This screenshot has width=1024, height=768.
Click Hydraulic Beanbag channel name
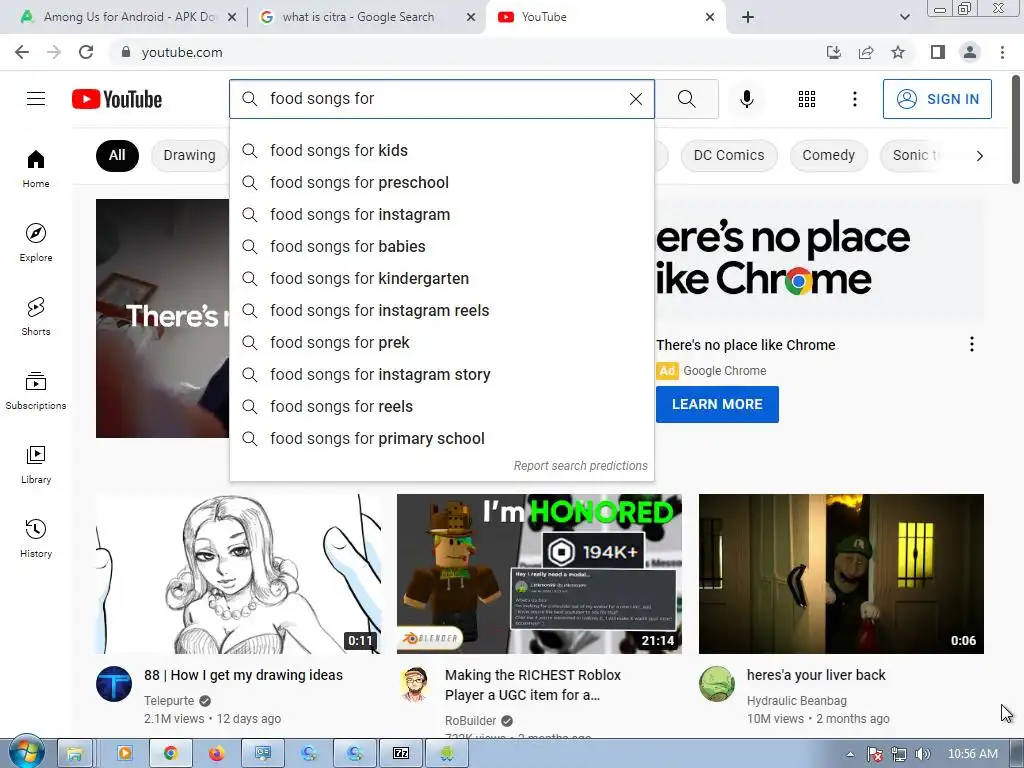click(796, 700)
